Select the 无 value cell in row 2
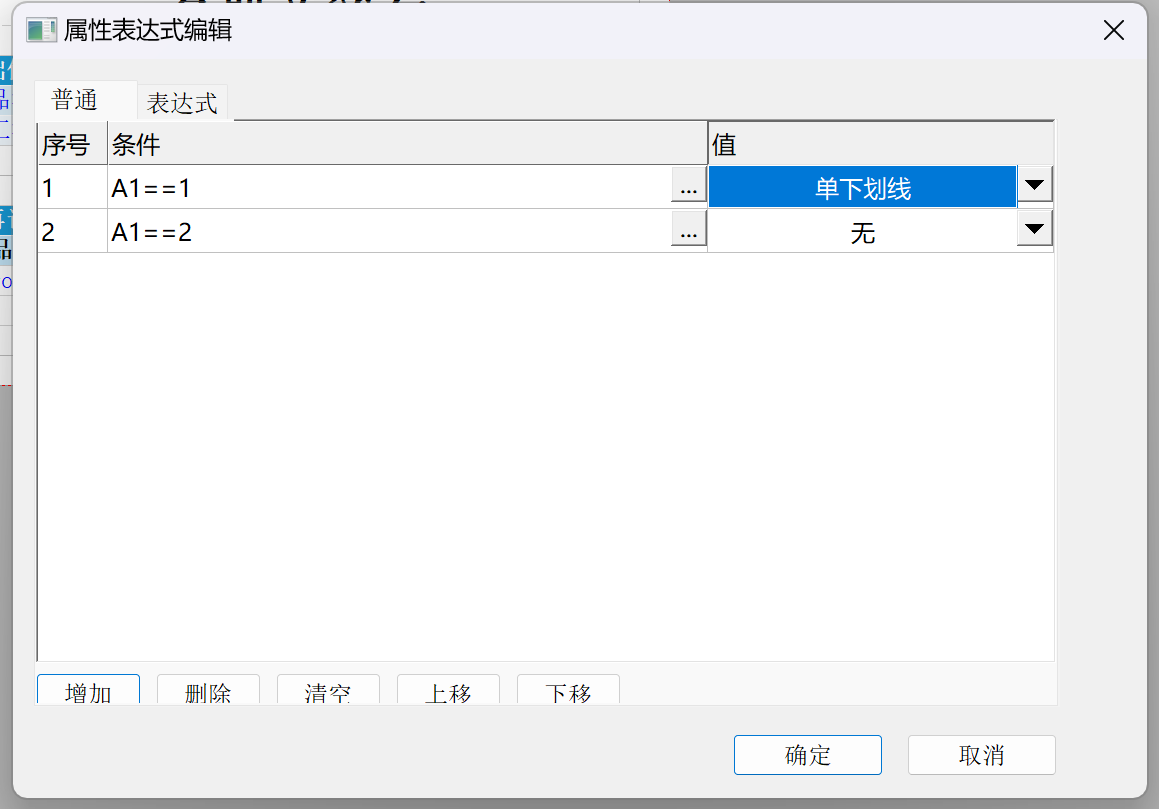The width and height of the screenshot is (1159, 809). 862,233
